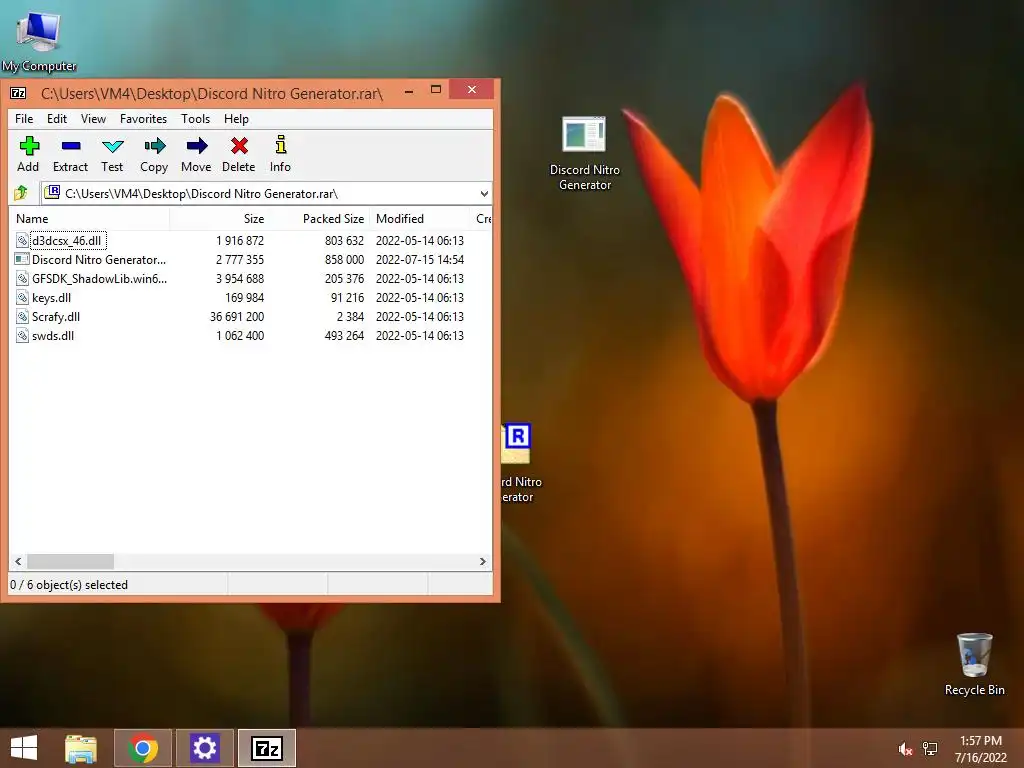The width and height of the screenshot is (1024, 768).
Task: Select the d3dcsx_46.dll file icon
Action: [22, 240]
